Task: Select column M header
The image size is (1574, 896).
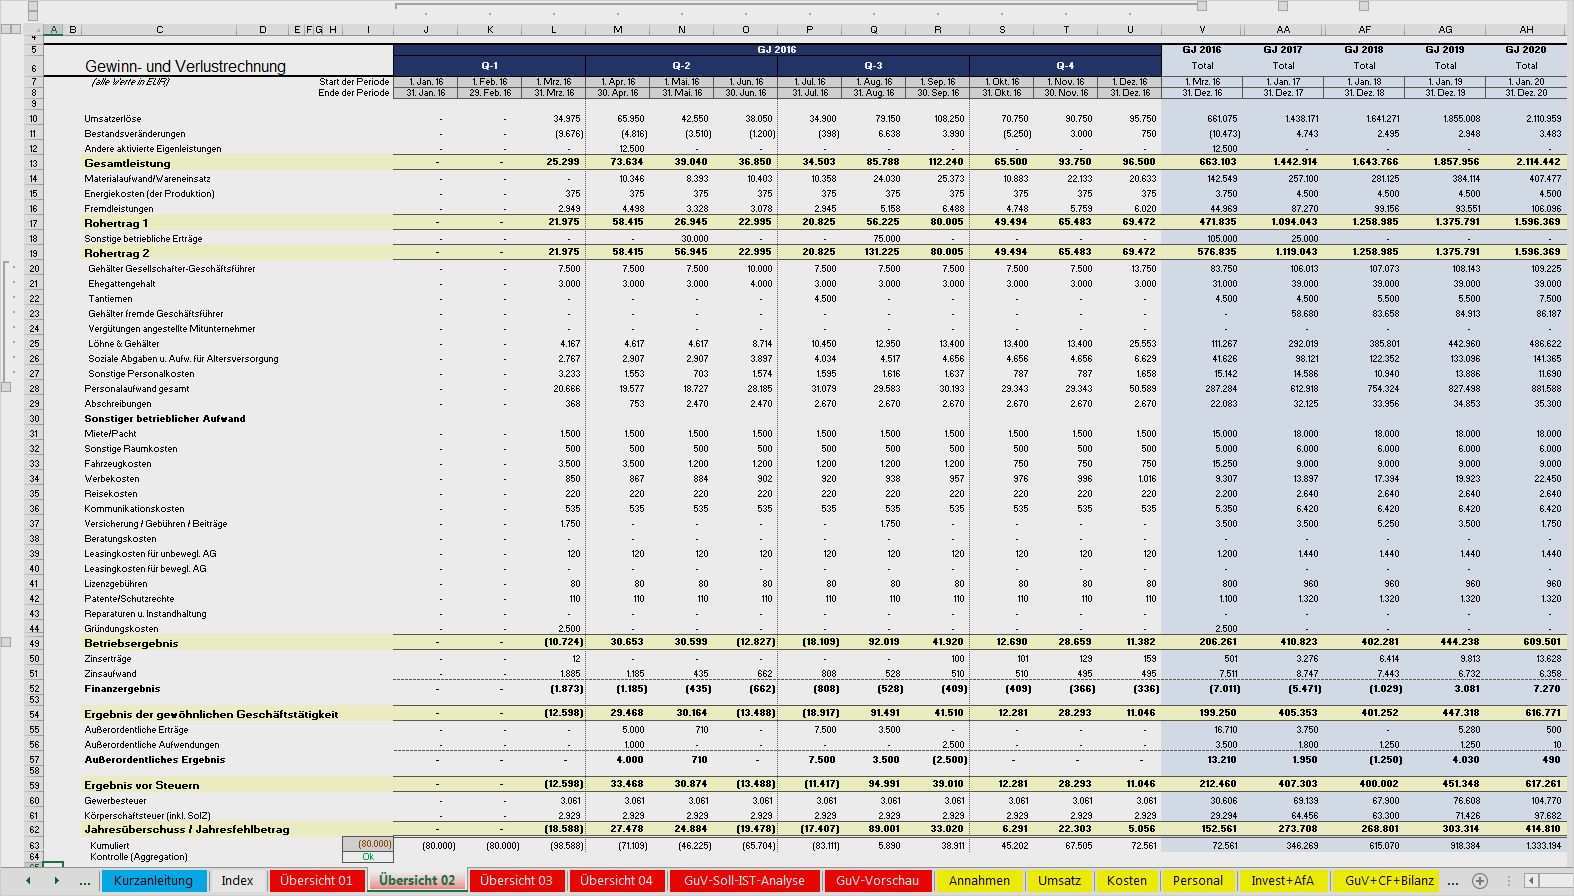Action: tap(618, 30)
